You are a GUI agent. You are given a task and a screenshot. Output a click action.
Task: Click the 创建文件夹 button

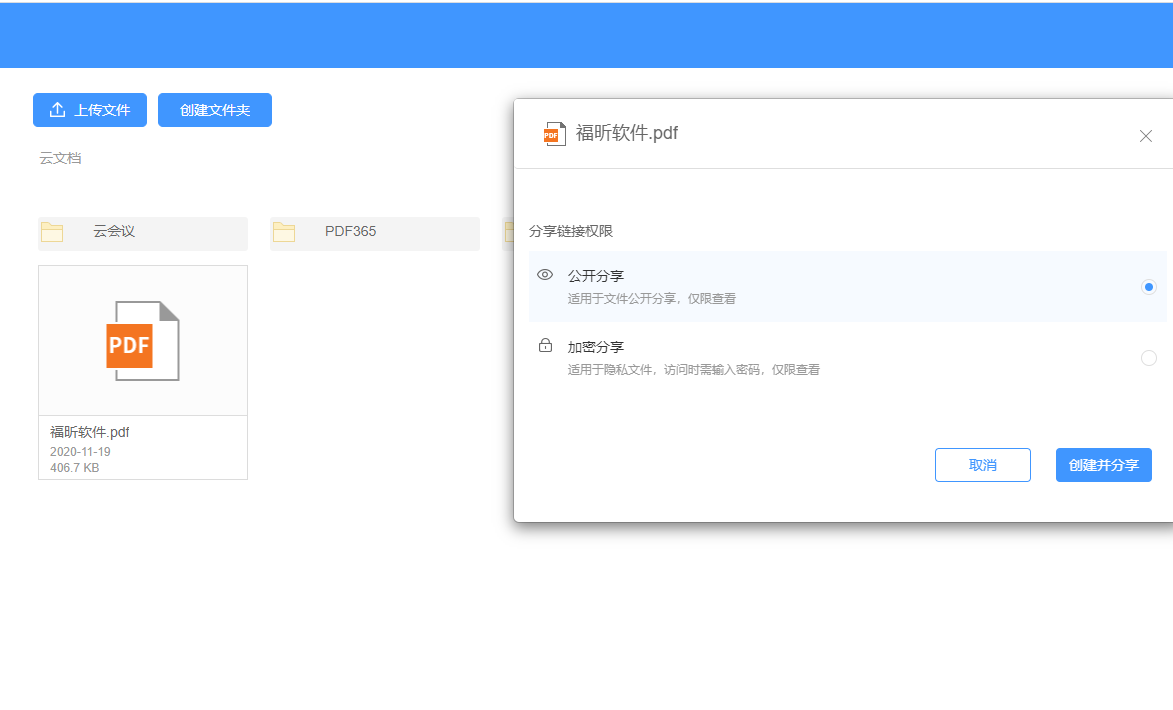(x=214, y=110)
